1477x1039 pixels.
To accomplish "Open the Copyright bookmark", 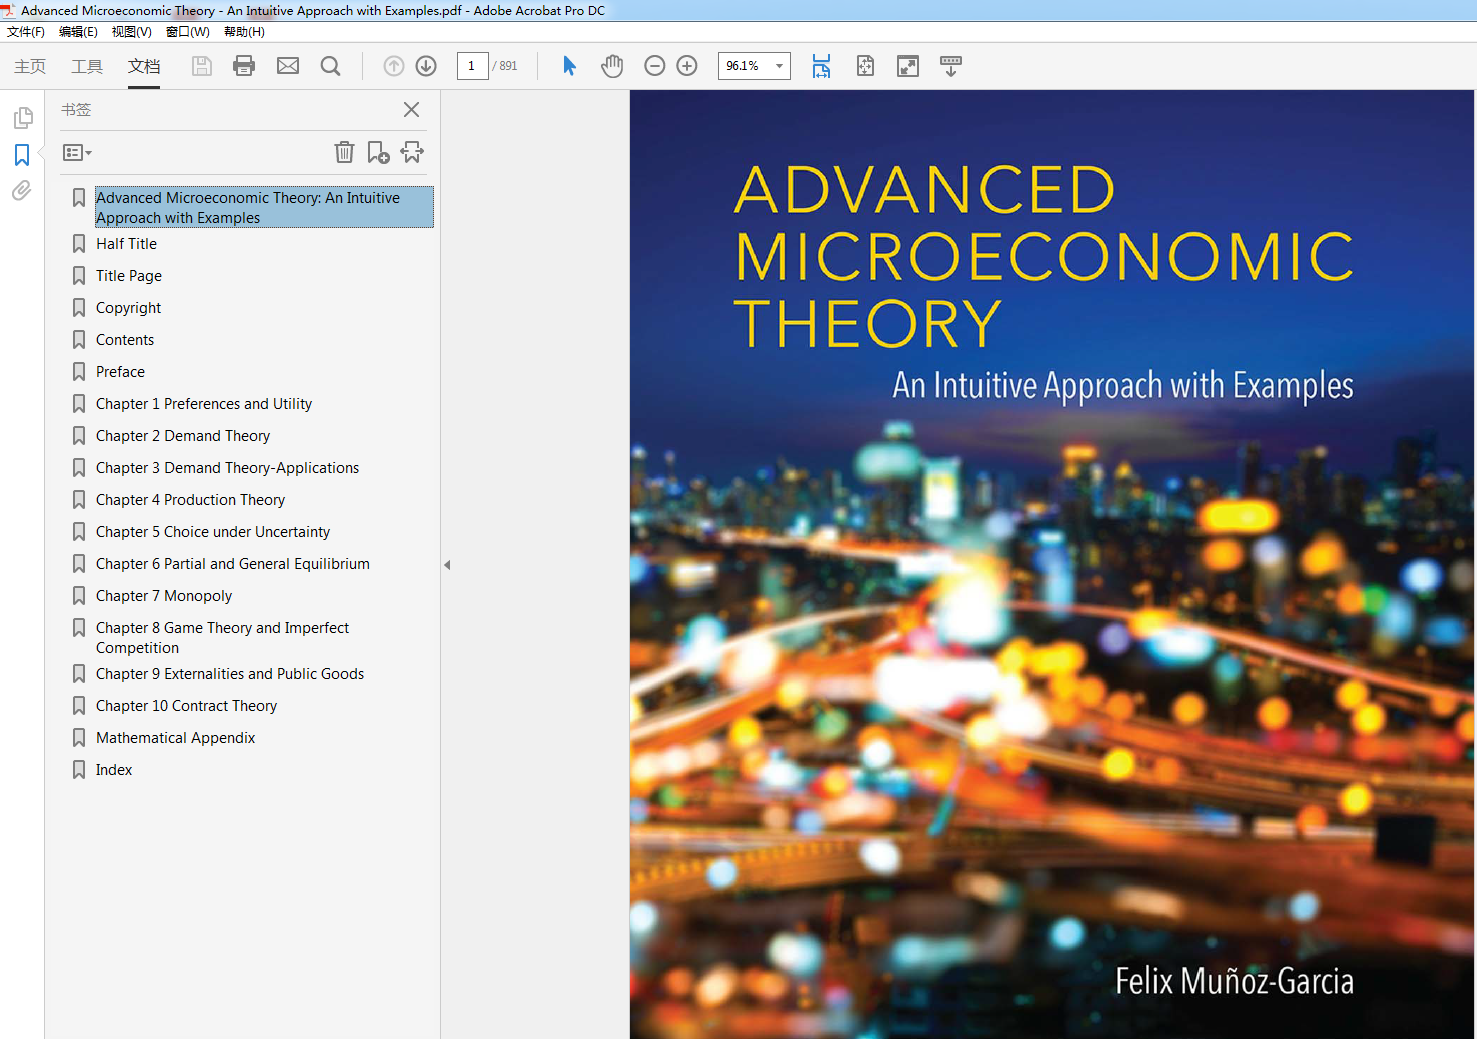I will [x=128, y=308].
